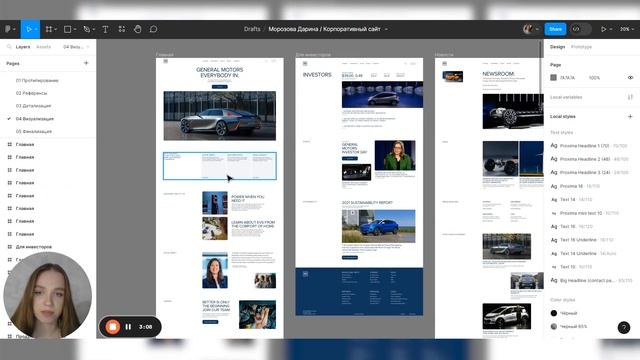Switch to the Layers tab
Screen dimensions: 640x360
coord(23,47)
